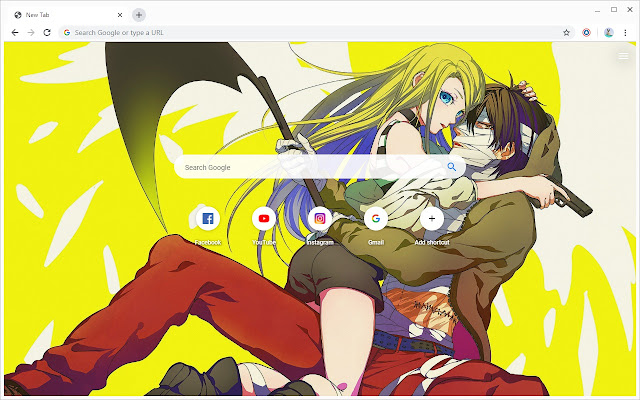Go back with the browser back arrow
Viewport: 640px width, 400px height.
click(x=15, y=33)
